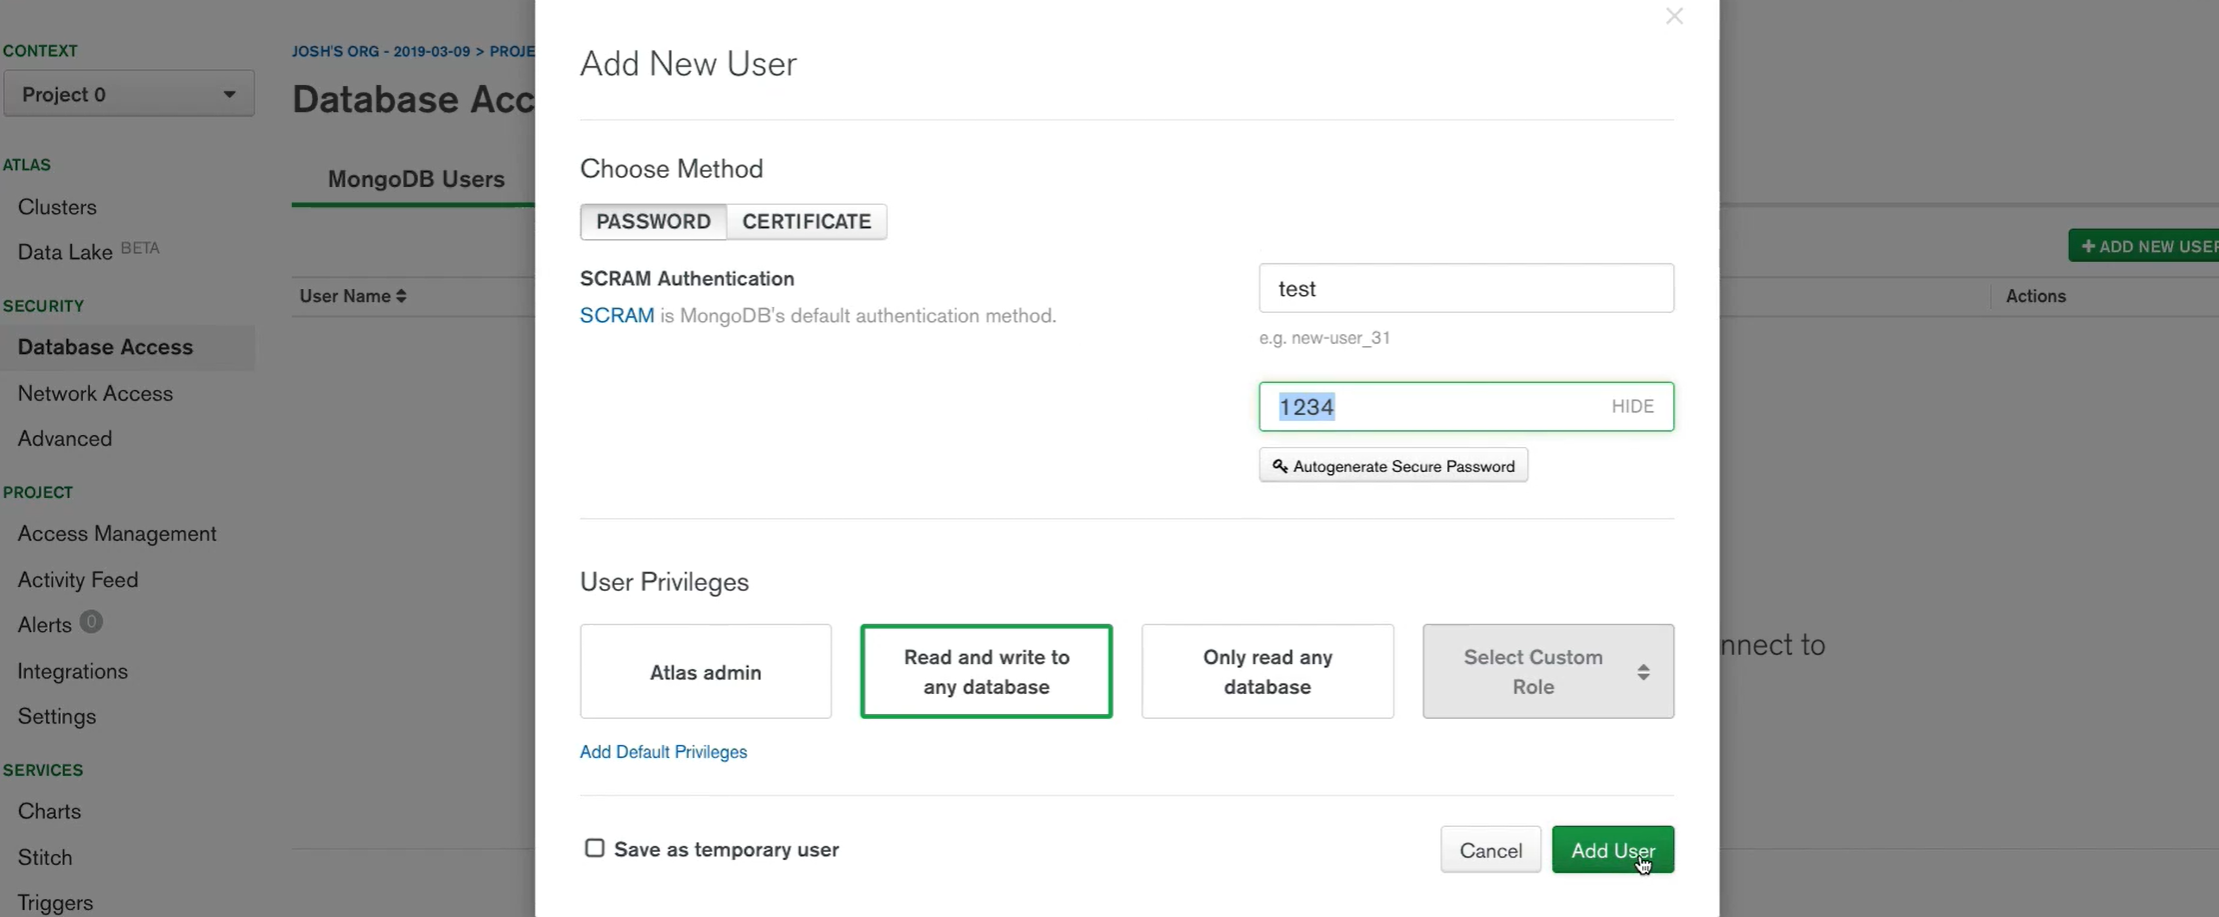Click the green Add User button
The image size is (2219, 917).
1612,850
